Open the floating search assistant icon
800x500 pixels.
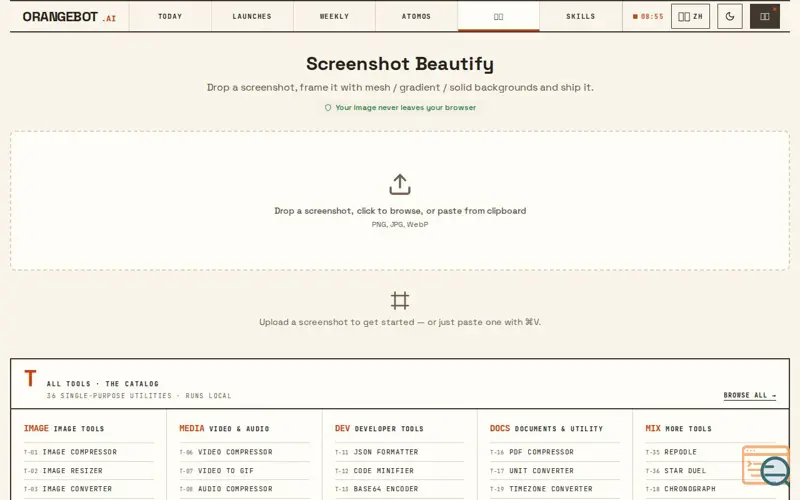coord(766,466)
